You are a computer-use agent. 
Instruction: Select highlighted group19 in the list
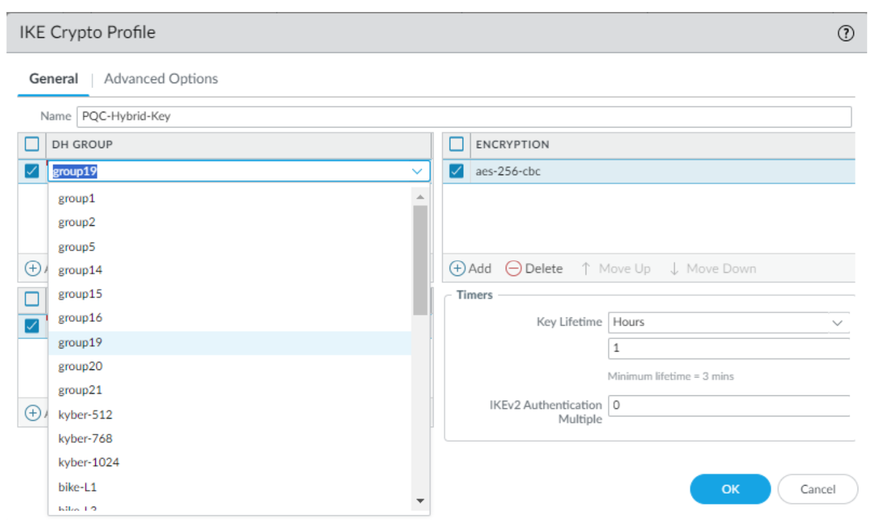[x=229, y=343]
